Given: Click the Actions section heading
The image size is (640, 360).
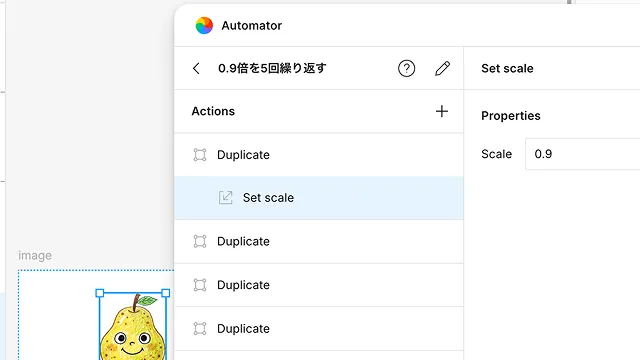Looking at the screenshot, I should (x=213, y=111).
